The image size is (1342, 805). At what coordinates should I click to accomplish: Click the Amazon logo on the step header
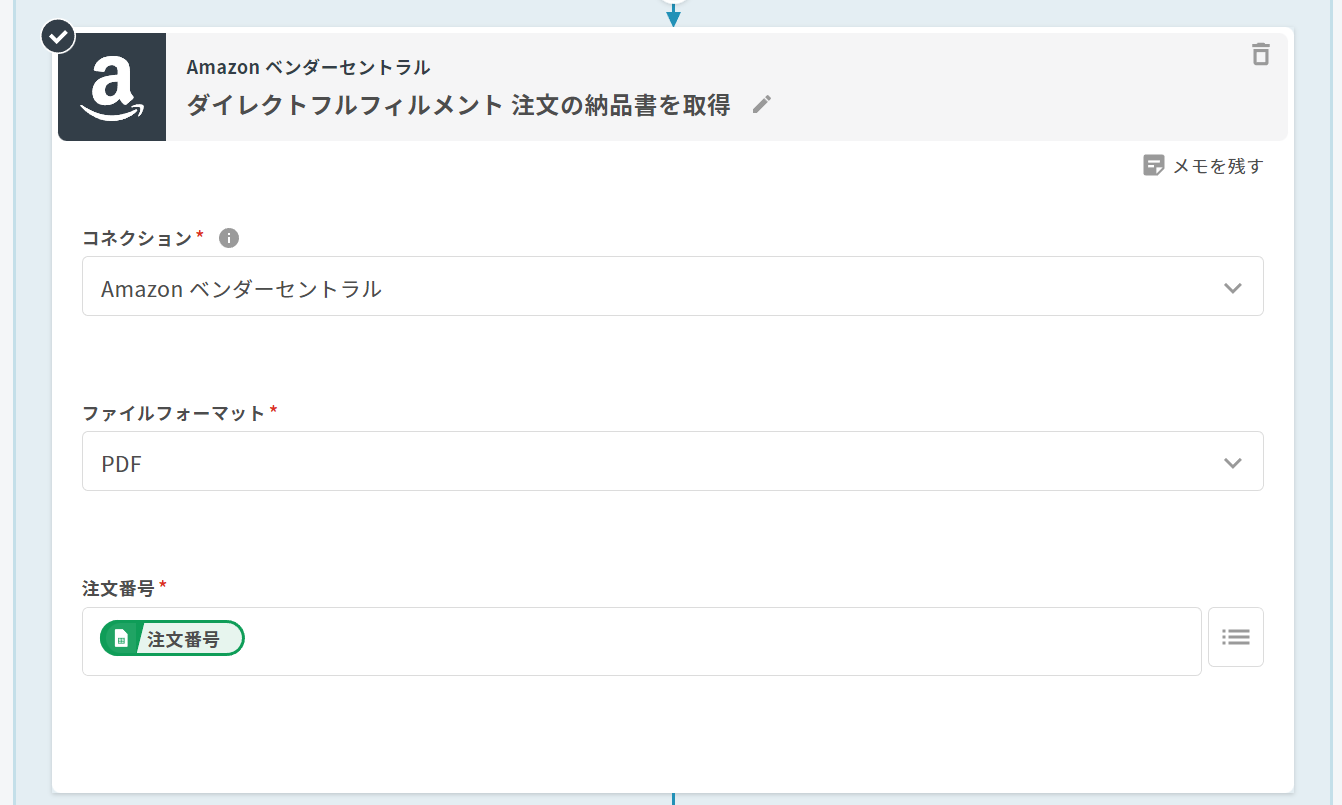pos(112,87)
